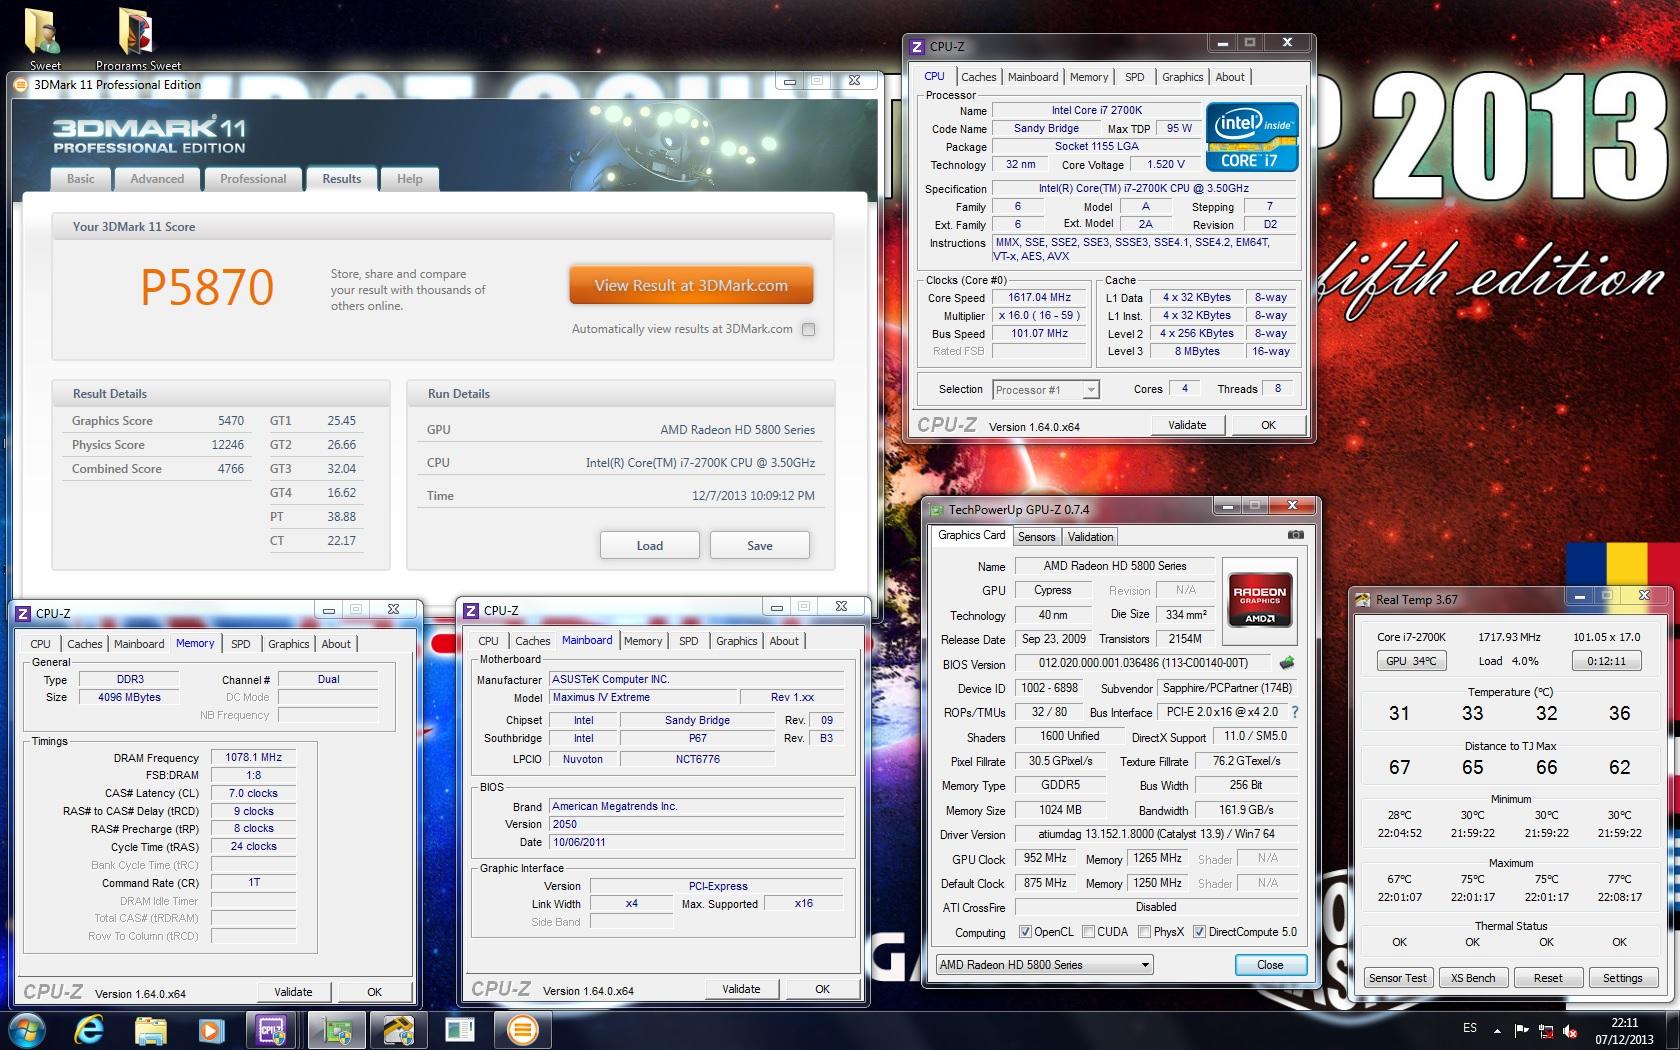Click DRAM Frequency 1078.1 MHz value
1680x1050 pixels.
[254, 758]
